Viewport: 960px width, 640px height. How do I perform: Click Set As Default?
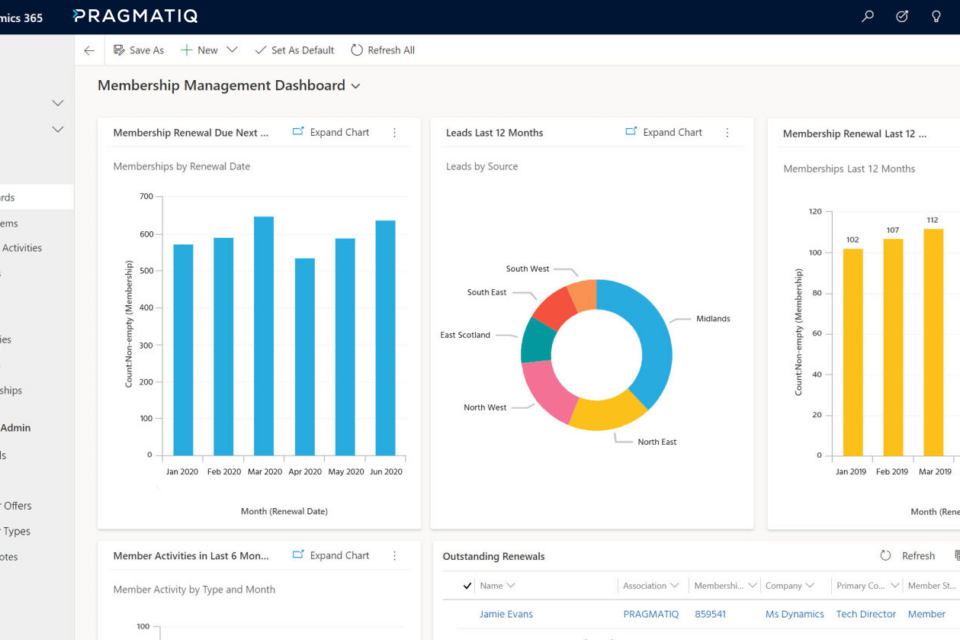[294, 50]
